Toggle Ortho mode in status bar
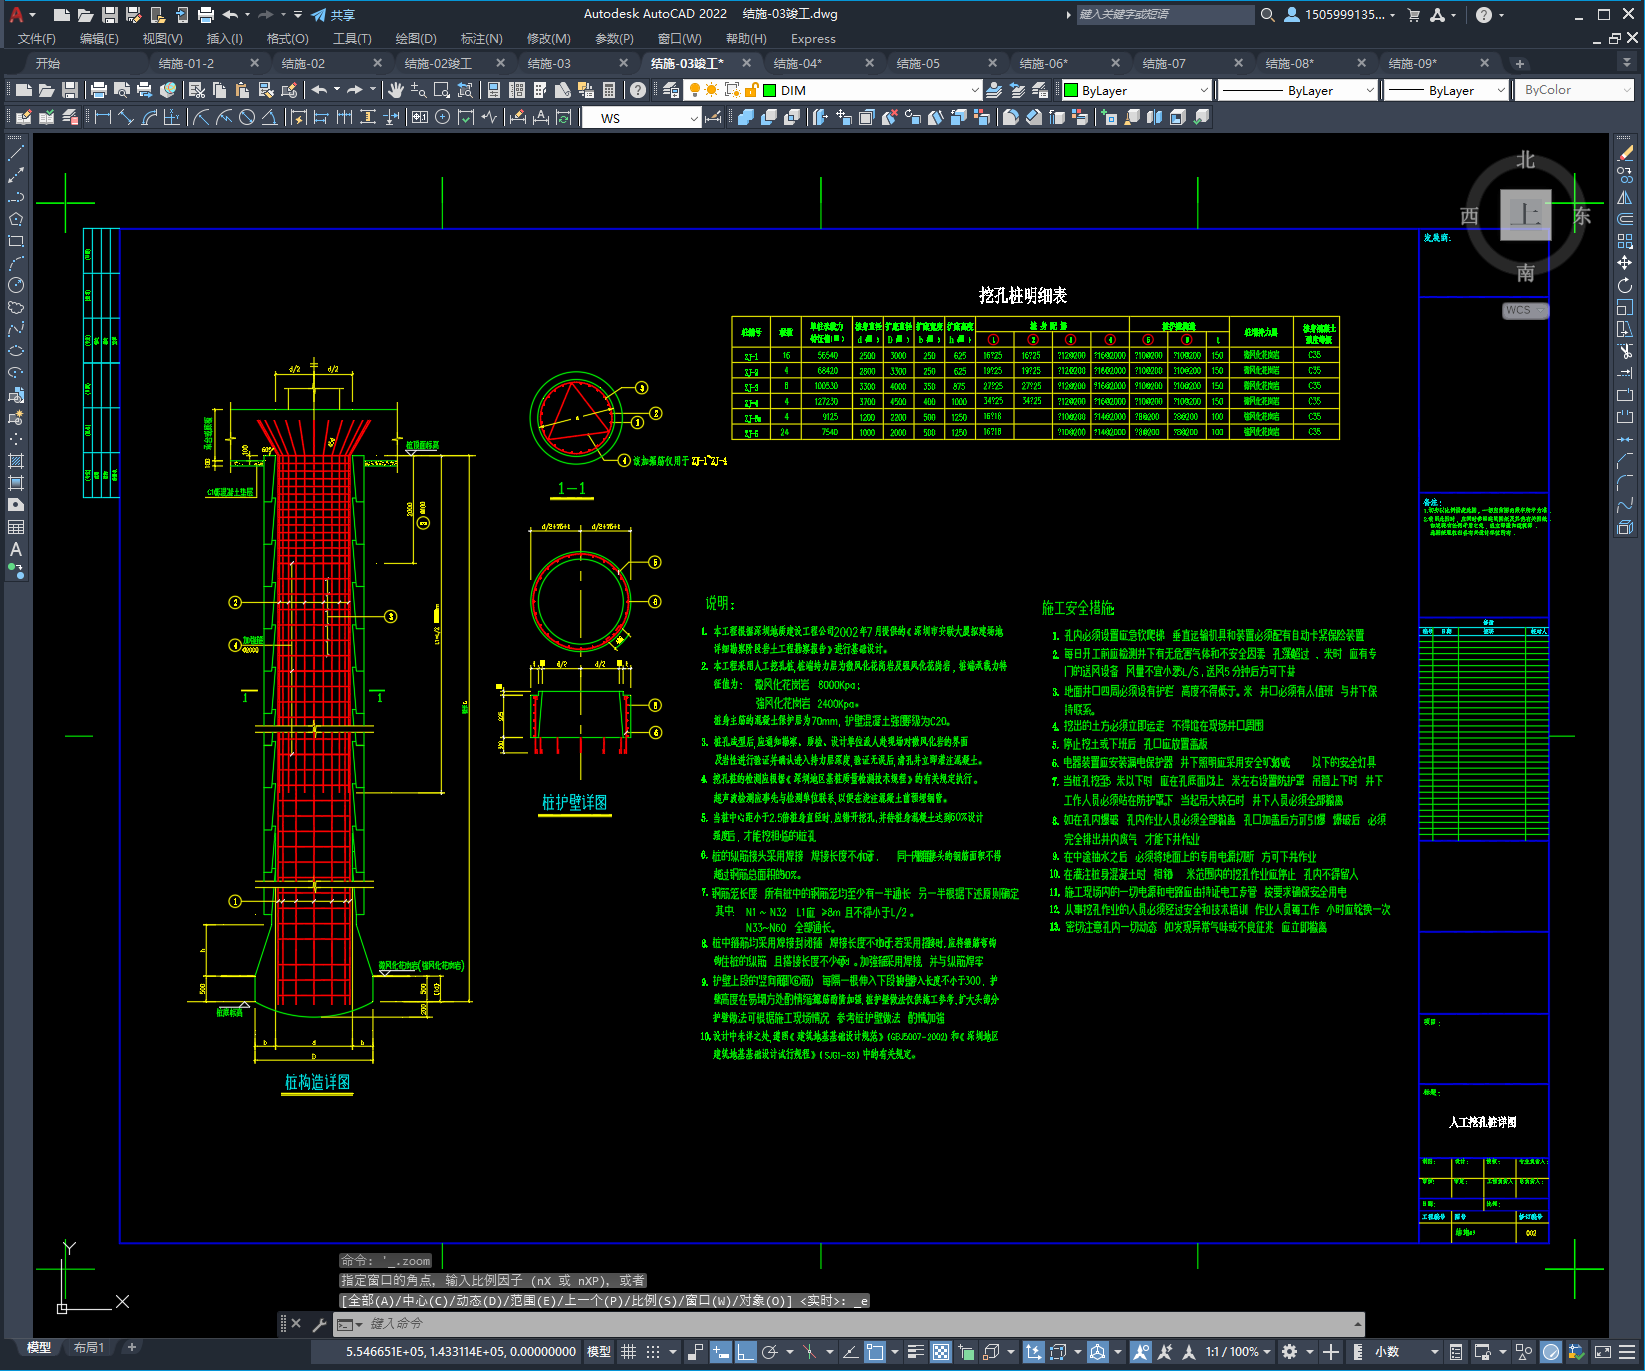Viewport: 1645px width, 1371px height. coord(745,1352)
